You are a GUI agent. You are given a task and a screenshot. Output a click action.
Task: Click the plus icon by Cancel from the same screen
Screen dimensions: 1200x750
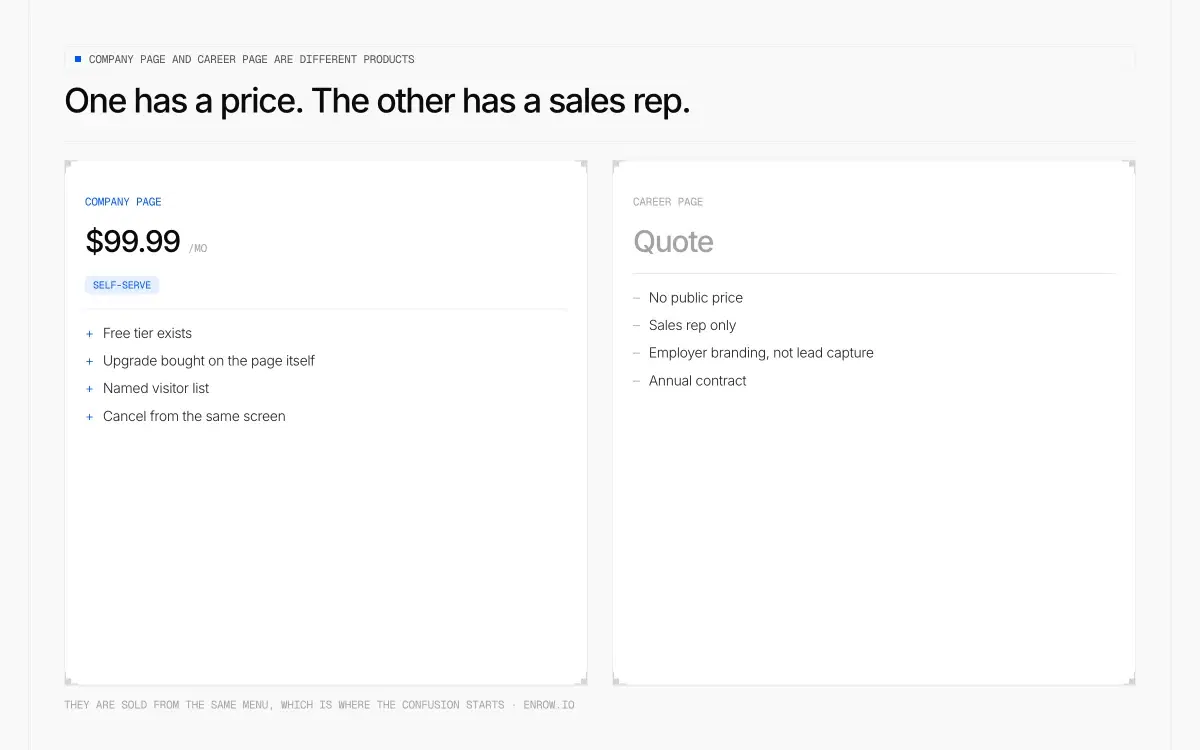click(x=90, y=417)
